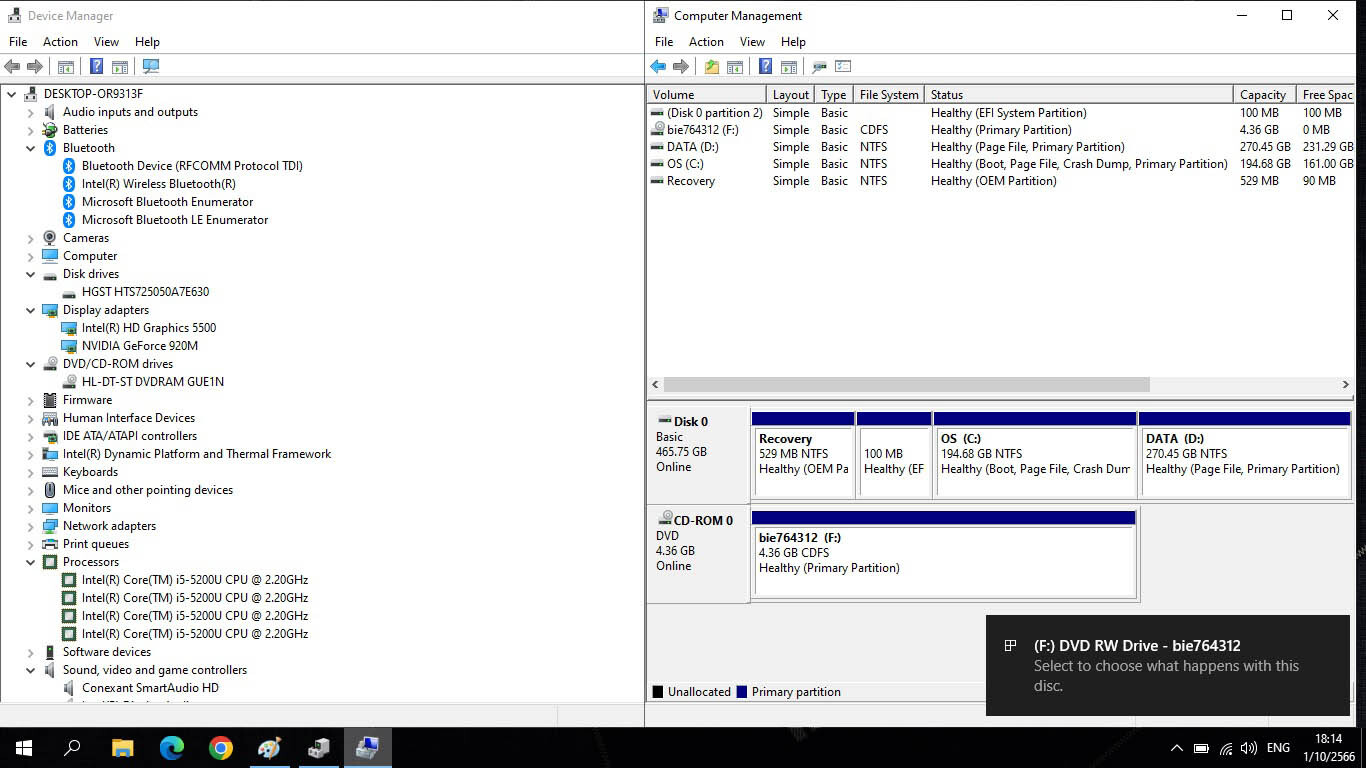Viewport: 1366px width, 768px height.
Task: Open the DVD RW Drive notification
Action: (x=1167, y=665)
